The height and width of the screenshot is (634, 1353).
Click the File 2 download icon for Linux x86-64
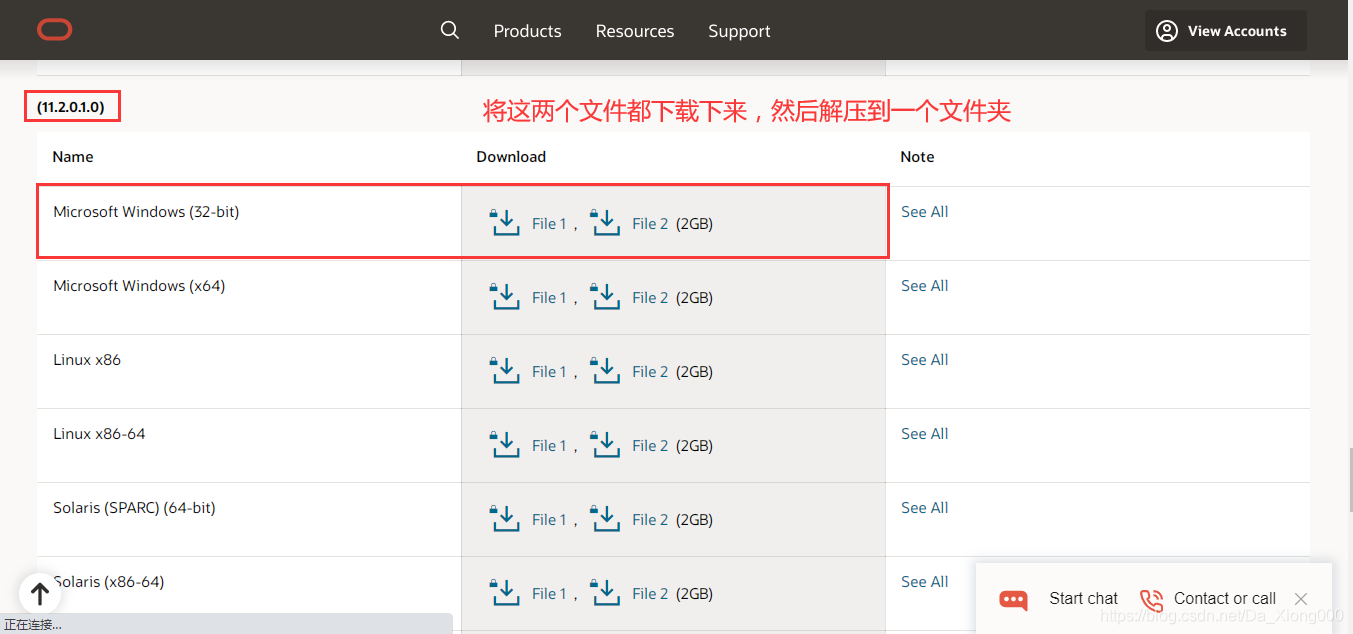(605, 444)
